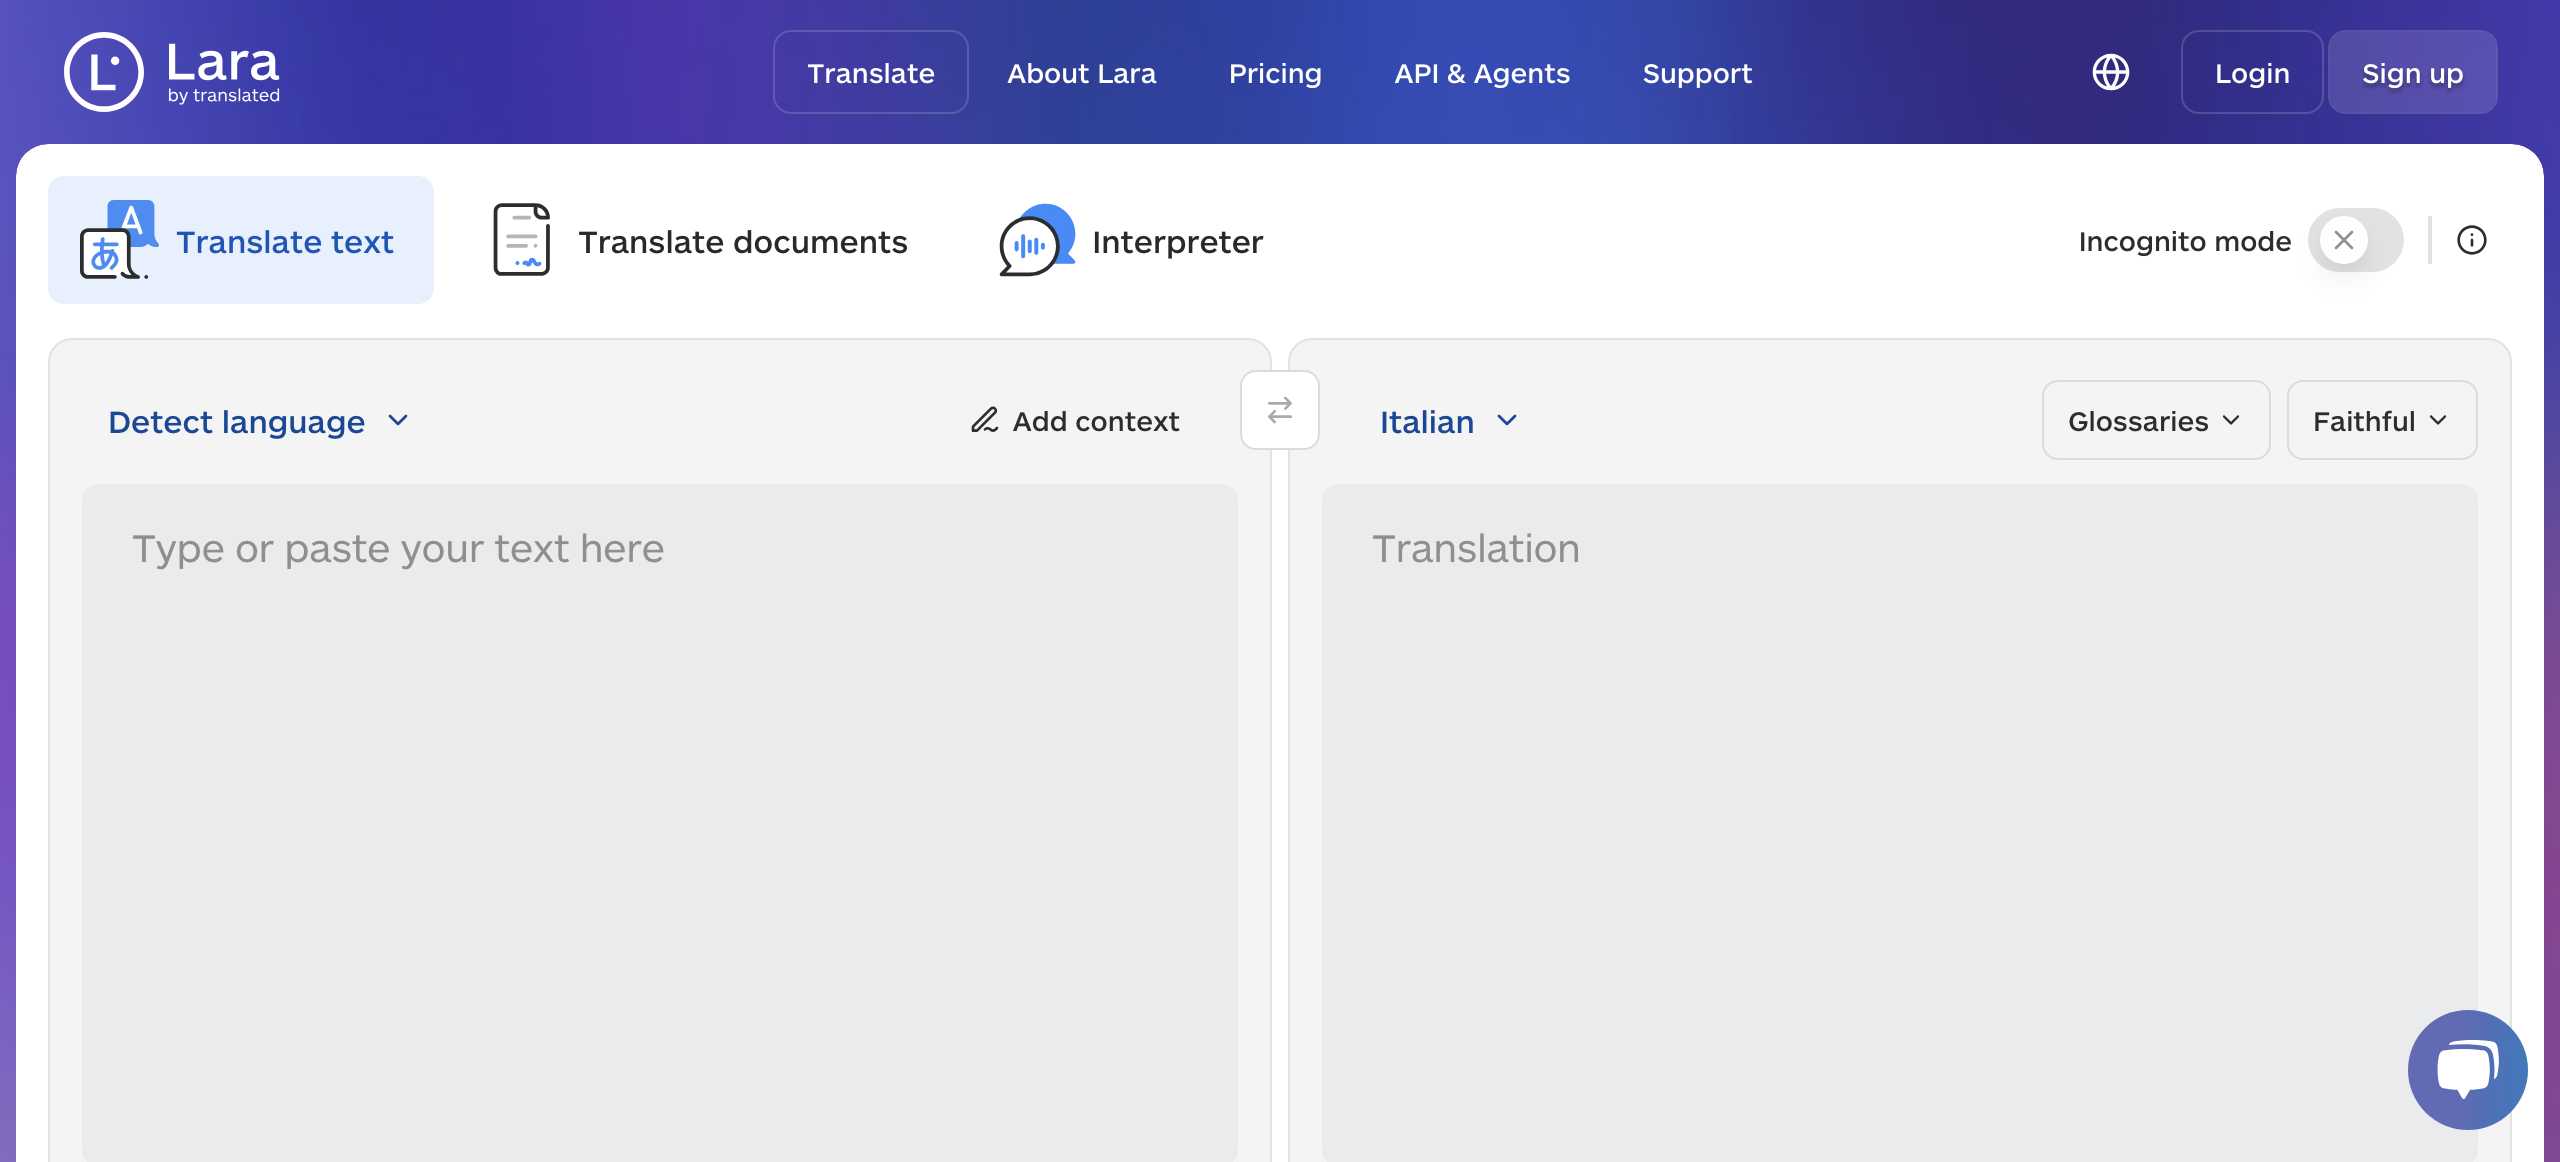Click the Interpreter speech bubble icon
The image size is (2560, 1162).
[x=1036, y=240]
